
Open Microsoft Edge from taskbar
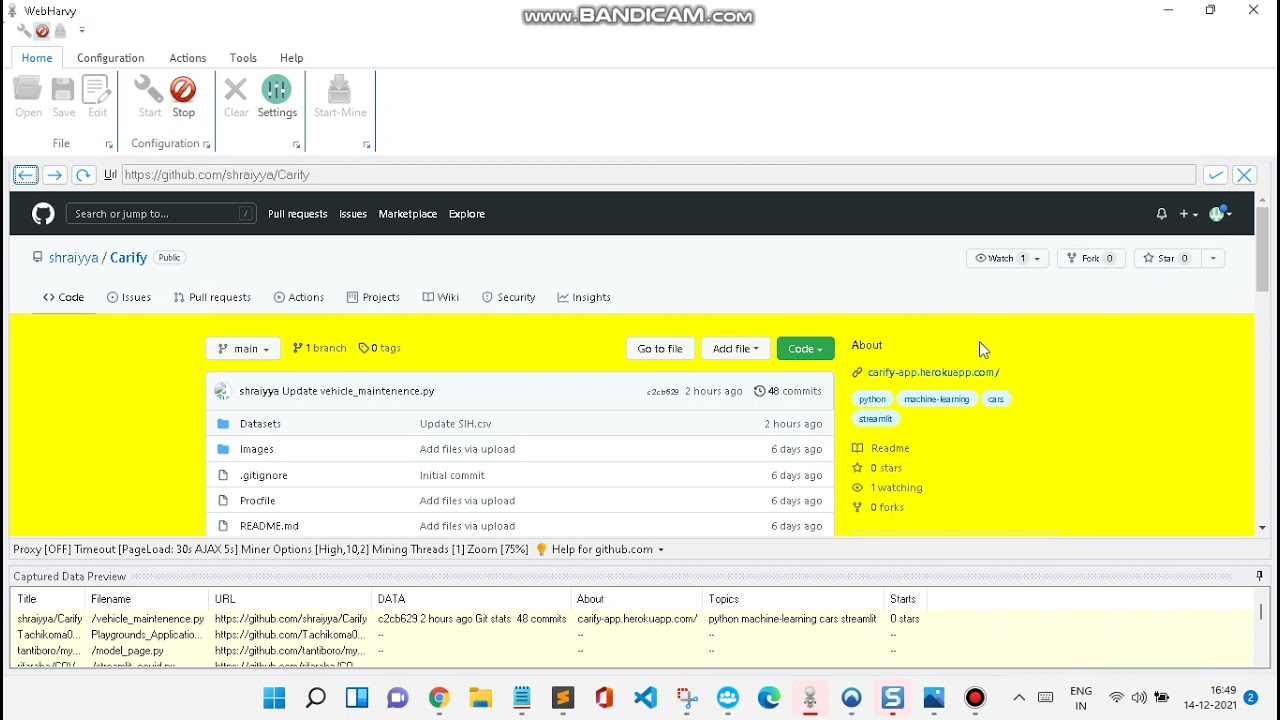[769, 698]
